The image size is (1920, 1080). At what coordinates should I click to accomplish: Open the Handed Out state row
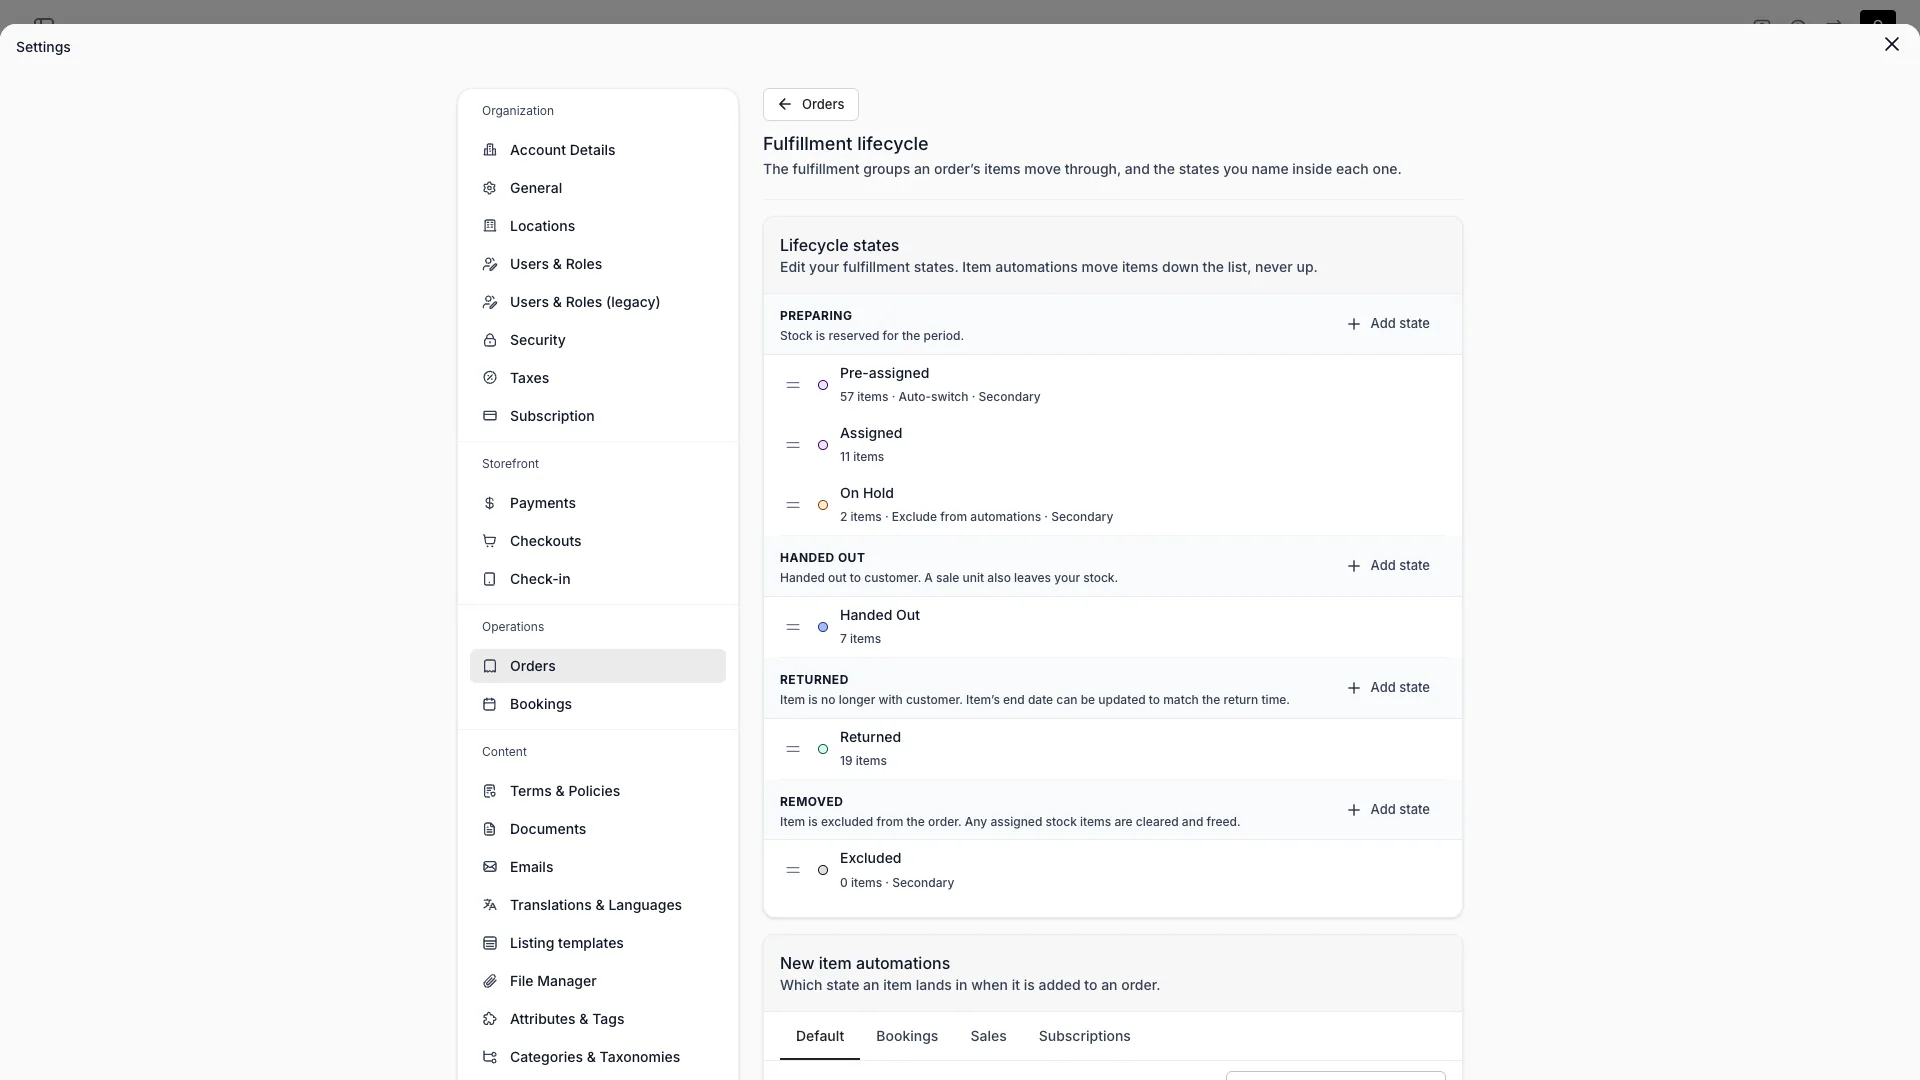click(x=1112, y=627)
